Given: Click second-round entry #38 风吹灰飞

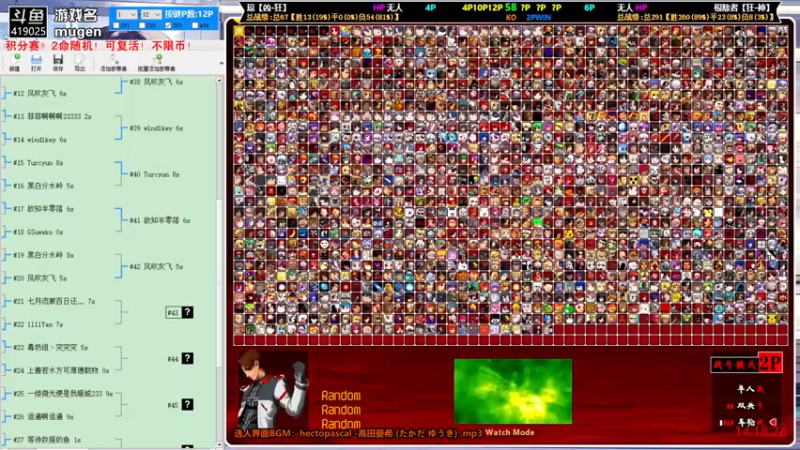Looking at the screenshot, I should point(156,82).
